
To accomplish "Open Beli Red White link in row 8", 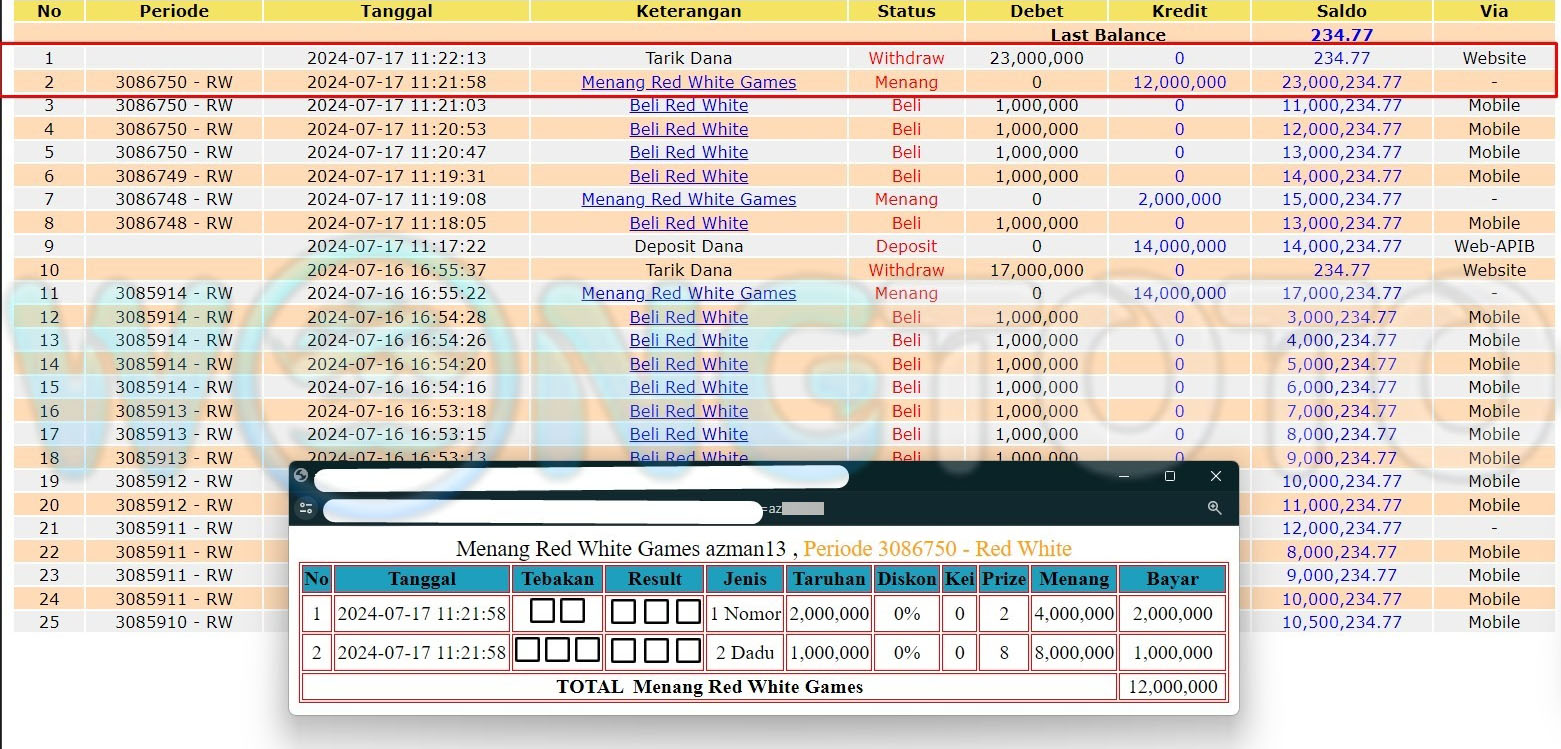I will click(688, 223).
